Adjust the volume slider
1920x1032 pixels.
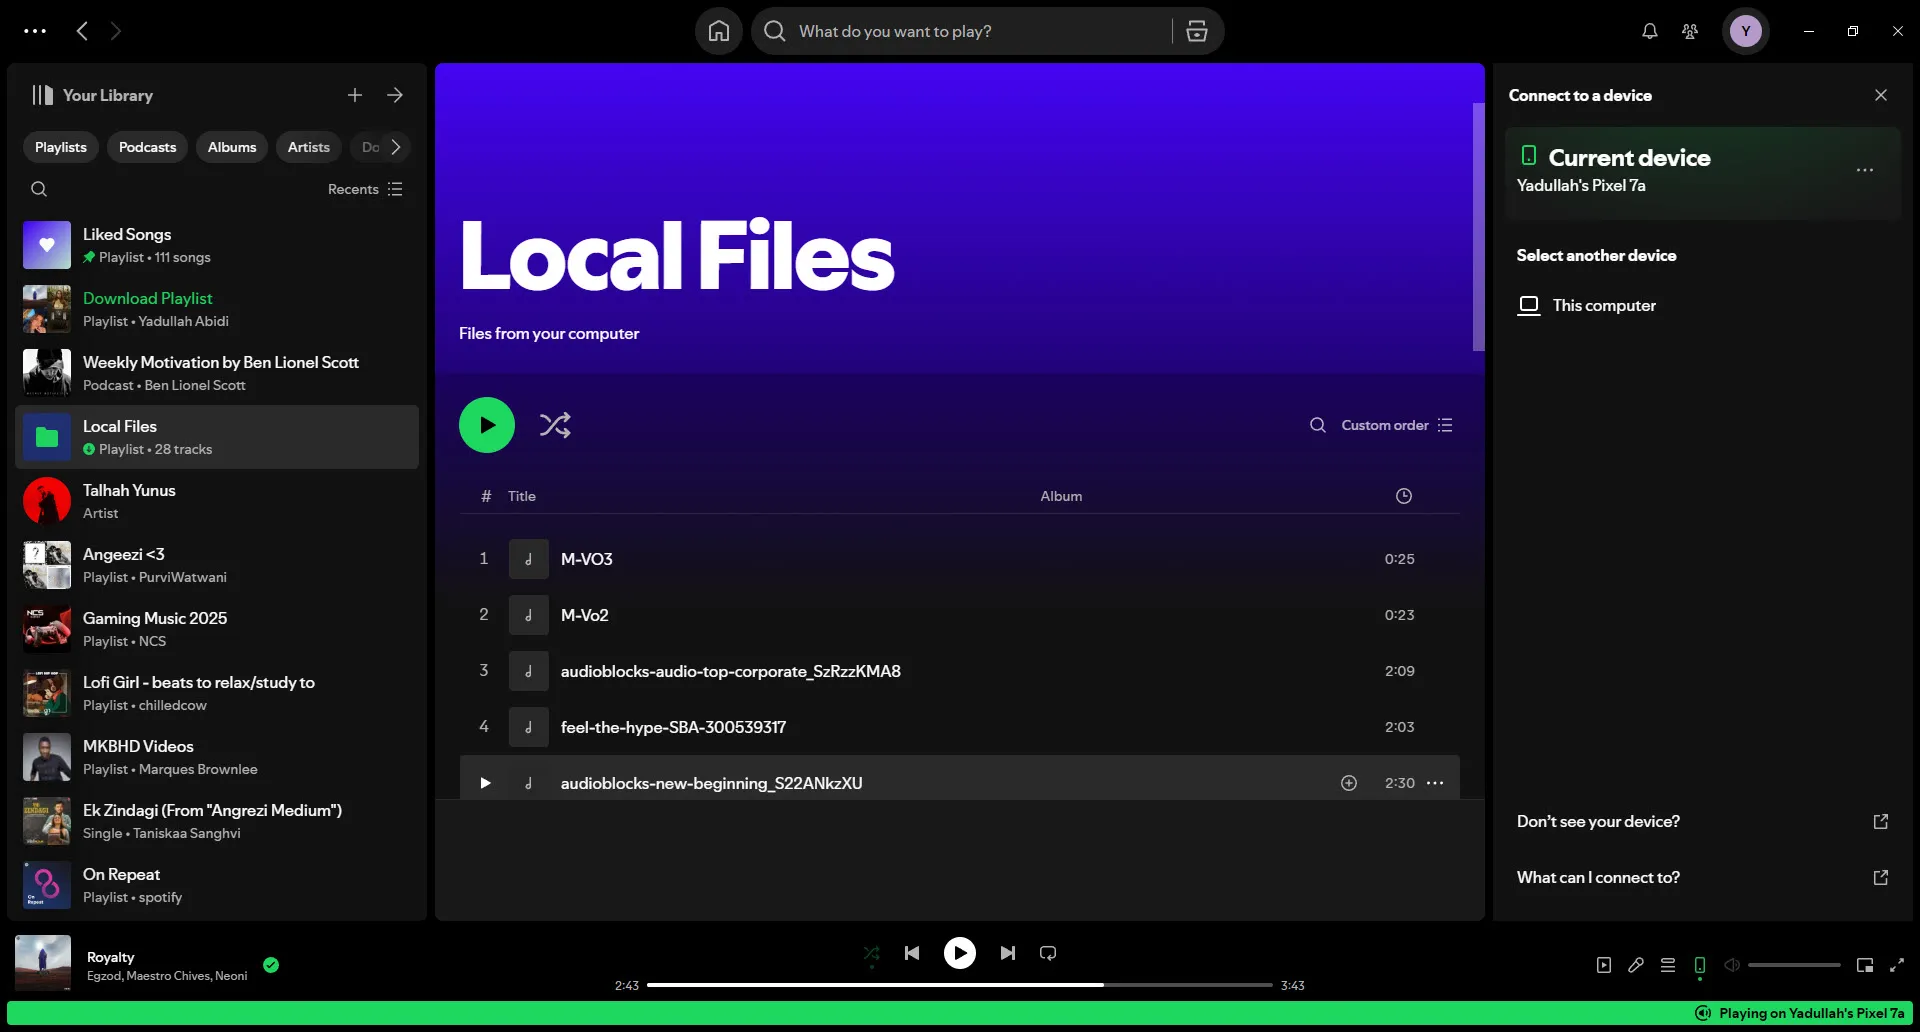[x=1795, y=965]
